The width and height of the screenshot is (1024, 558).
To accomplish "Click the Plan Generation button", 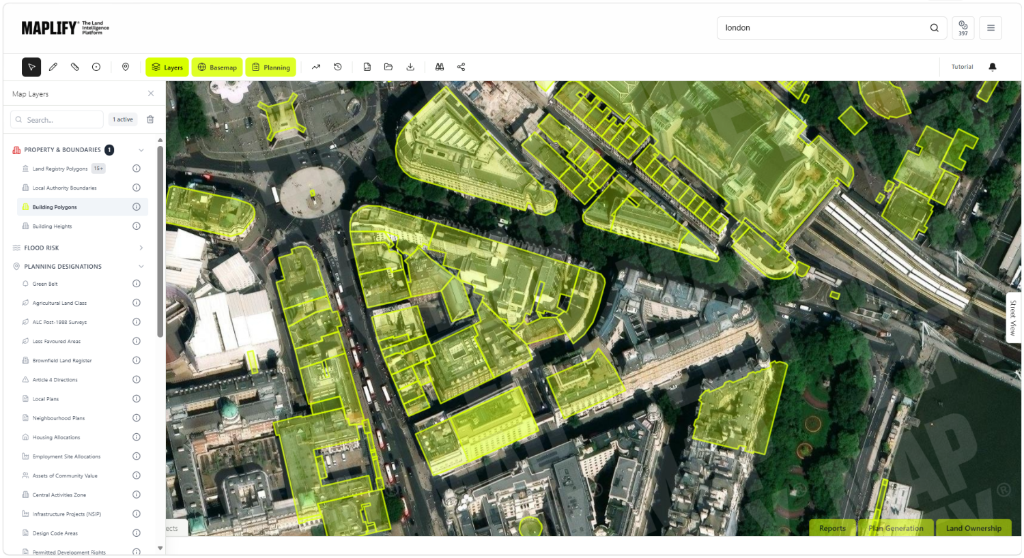I will click(896, 528).
